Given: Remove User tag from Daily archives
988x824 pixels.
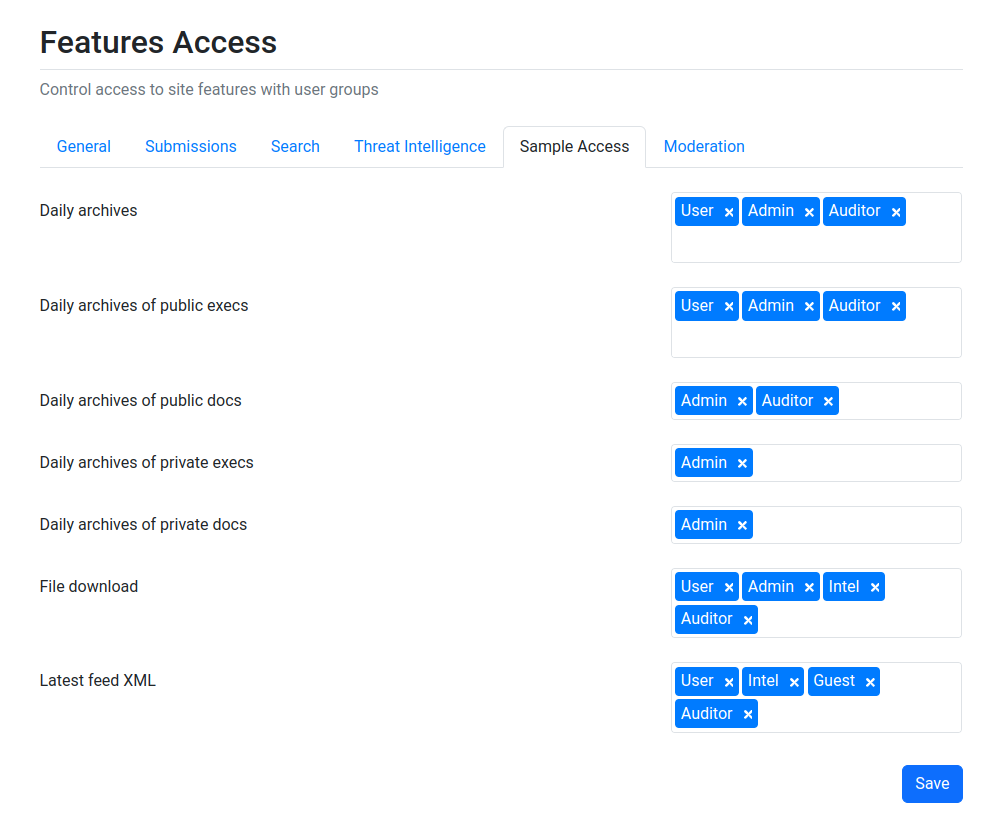Looking at the screenshot, I should pos(728,212).
